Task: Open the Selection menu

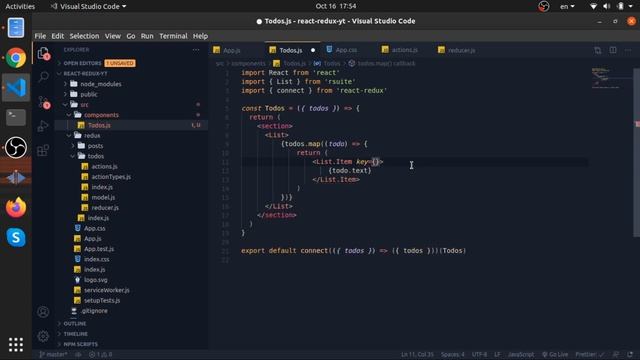Action: click(x=84, y=36)
